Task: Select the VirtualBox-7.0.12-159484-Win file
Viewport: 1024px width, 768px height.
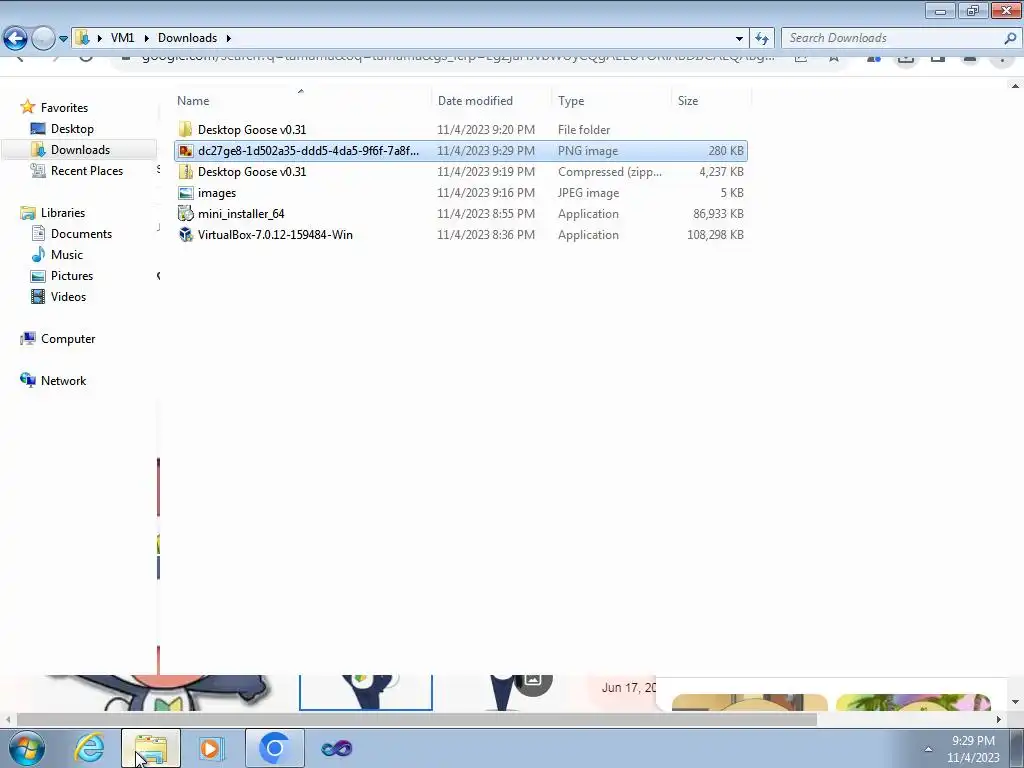Action: pyautogui.click(x=460, y=234)
